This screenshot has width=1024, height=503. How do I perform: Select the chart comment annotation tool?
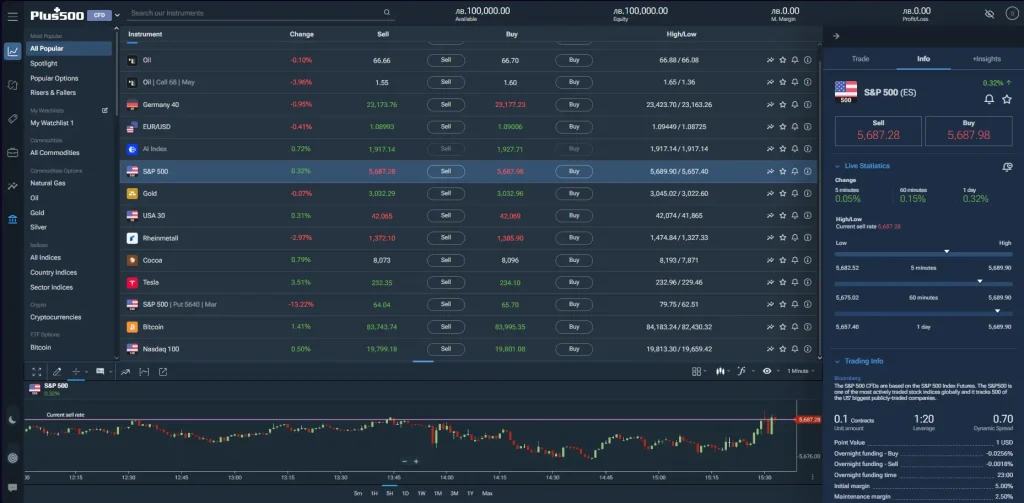[x=100, y=372]
